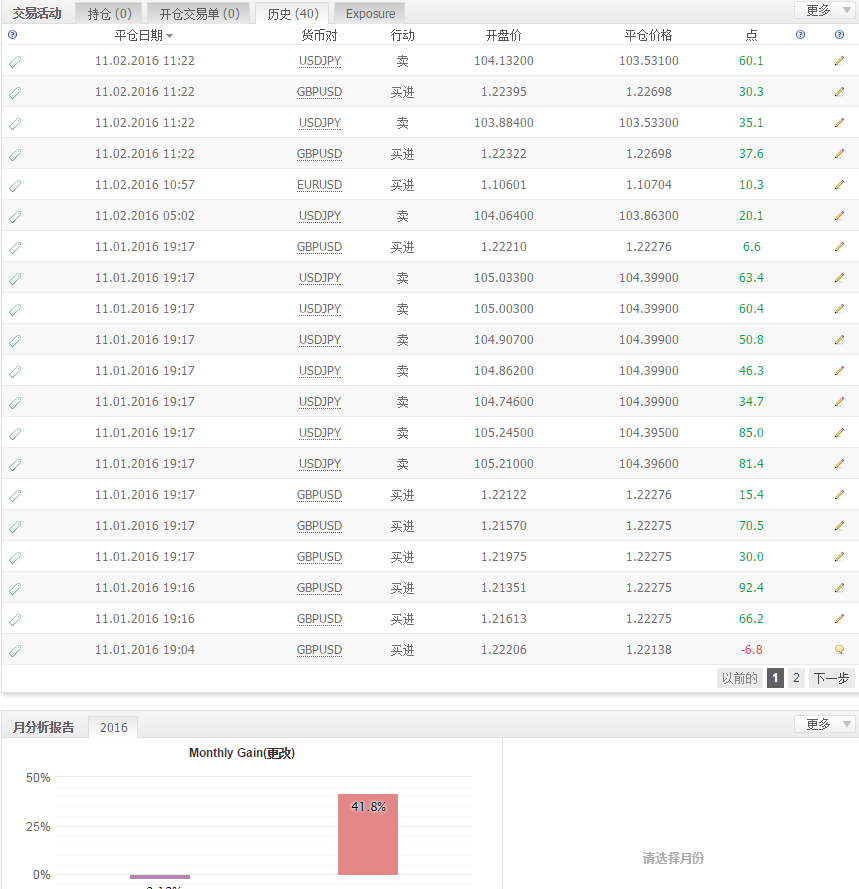Go to 以前的 page
The width and height of the screenshot is (859, 889).
click(x=739, y=678)
